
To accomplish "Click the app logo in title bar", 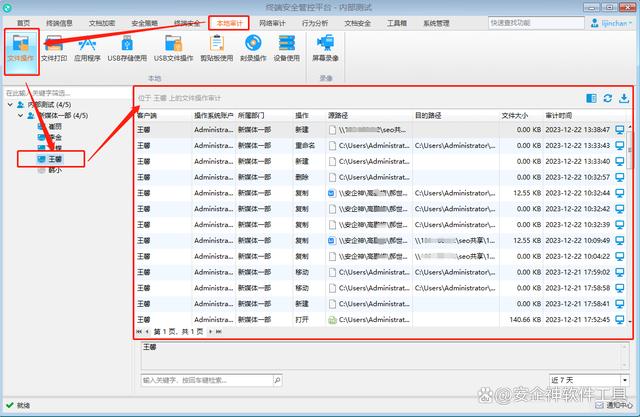I will pyautogui.click(x=7, y=7).
